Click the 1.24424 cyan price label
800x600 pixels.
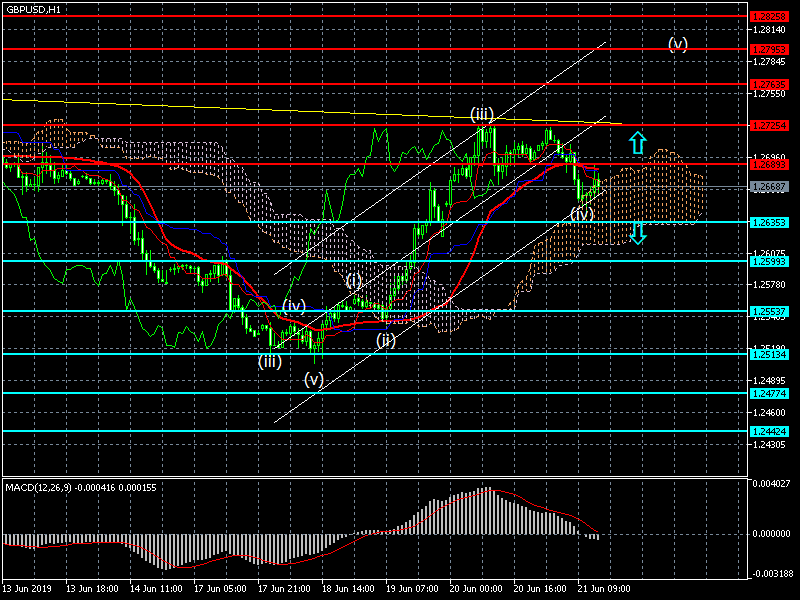pyautogui.click(x=769, y=432)
